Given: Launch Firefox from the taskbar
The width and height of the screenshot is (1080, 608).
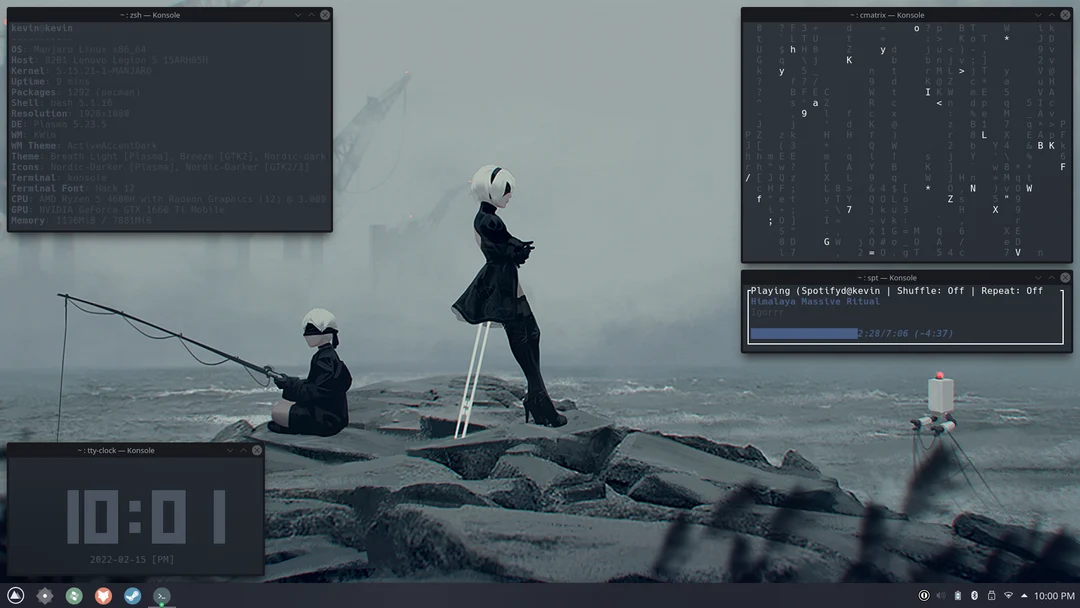Looking at the screenshot, I should pos(103,595).
